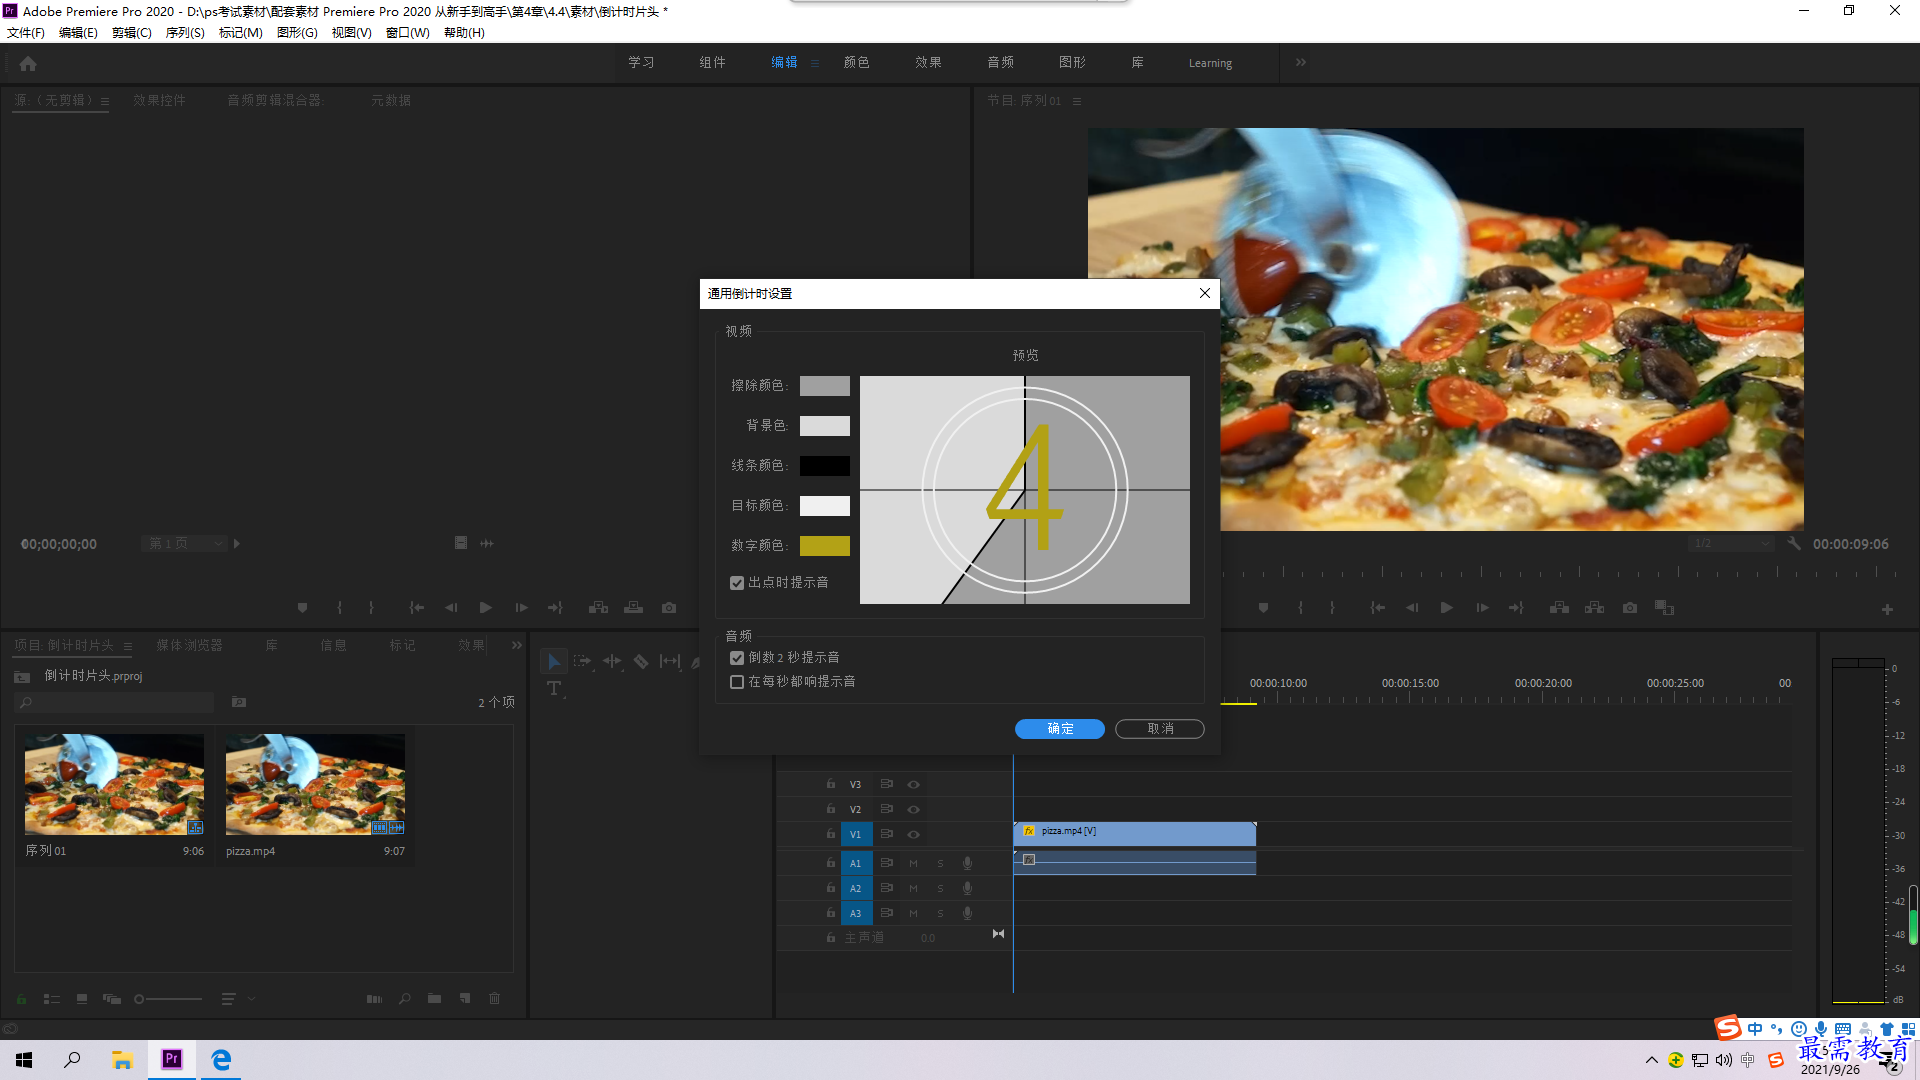The height and width of the screenshot is (1080, 1920).
Task: Open the Program monitor resolution 1/2 dropdown
Action: (x=1731, y=544)
